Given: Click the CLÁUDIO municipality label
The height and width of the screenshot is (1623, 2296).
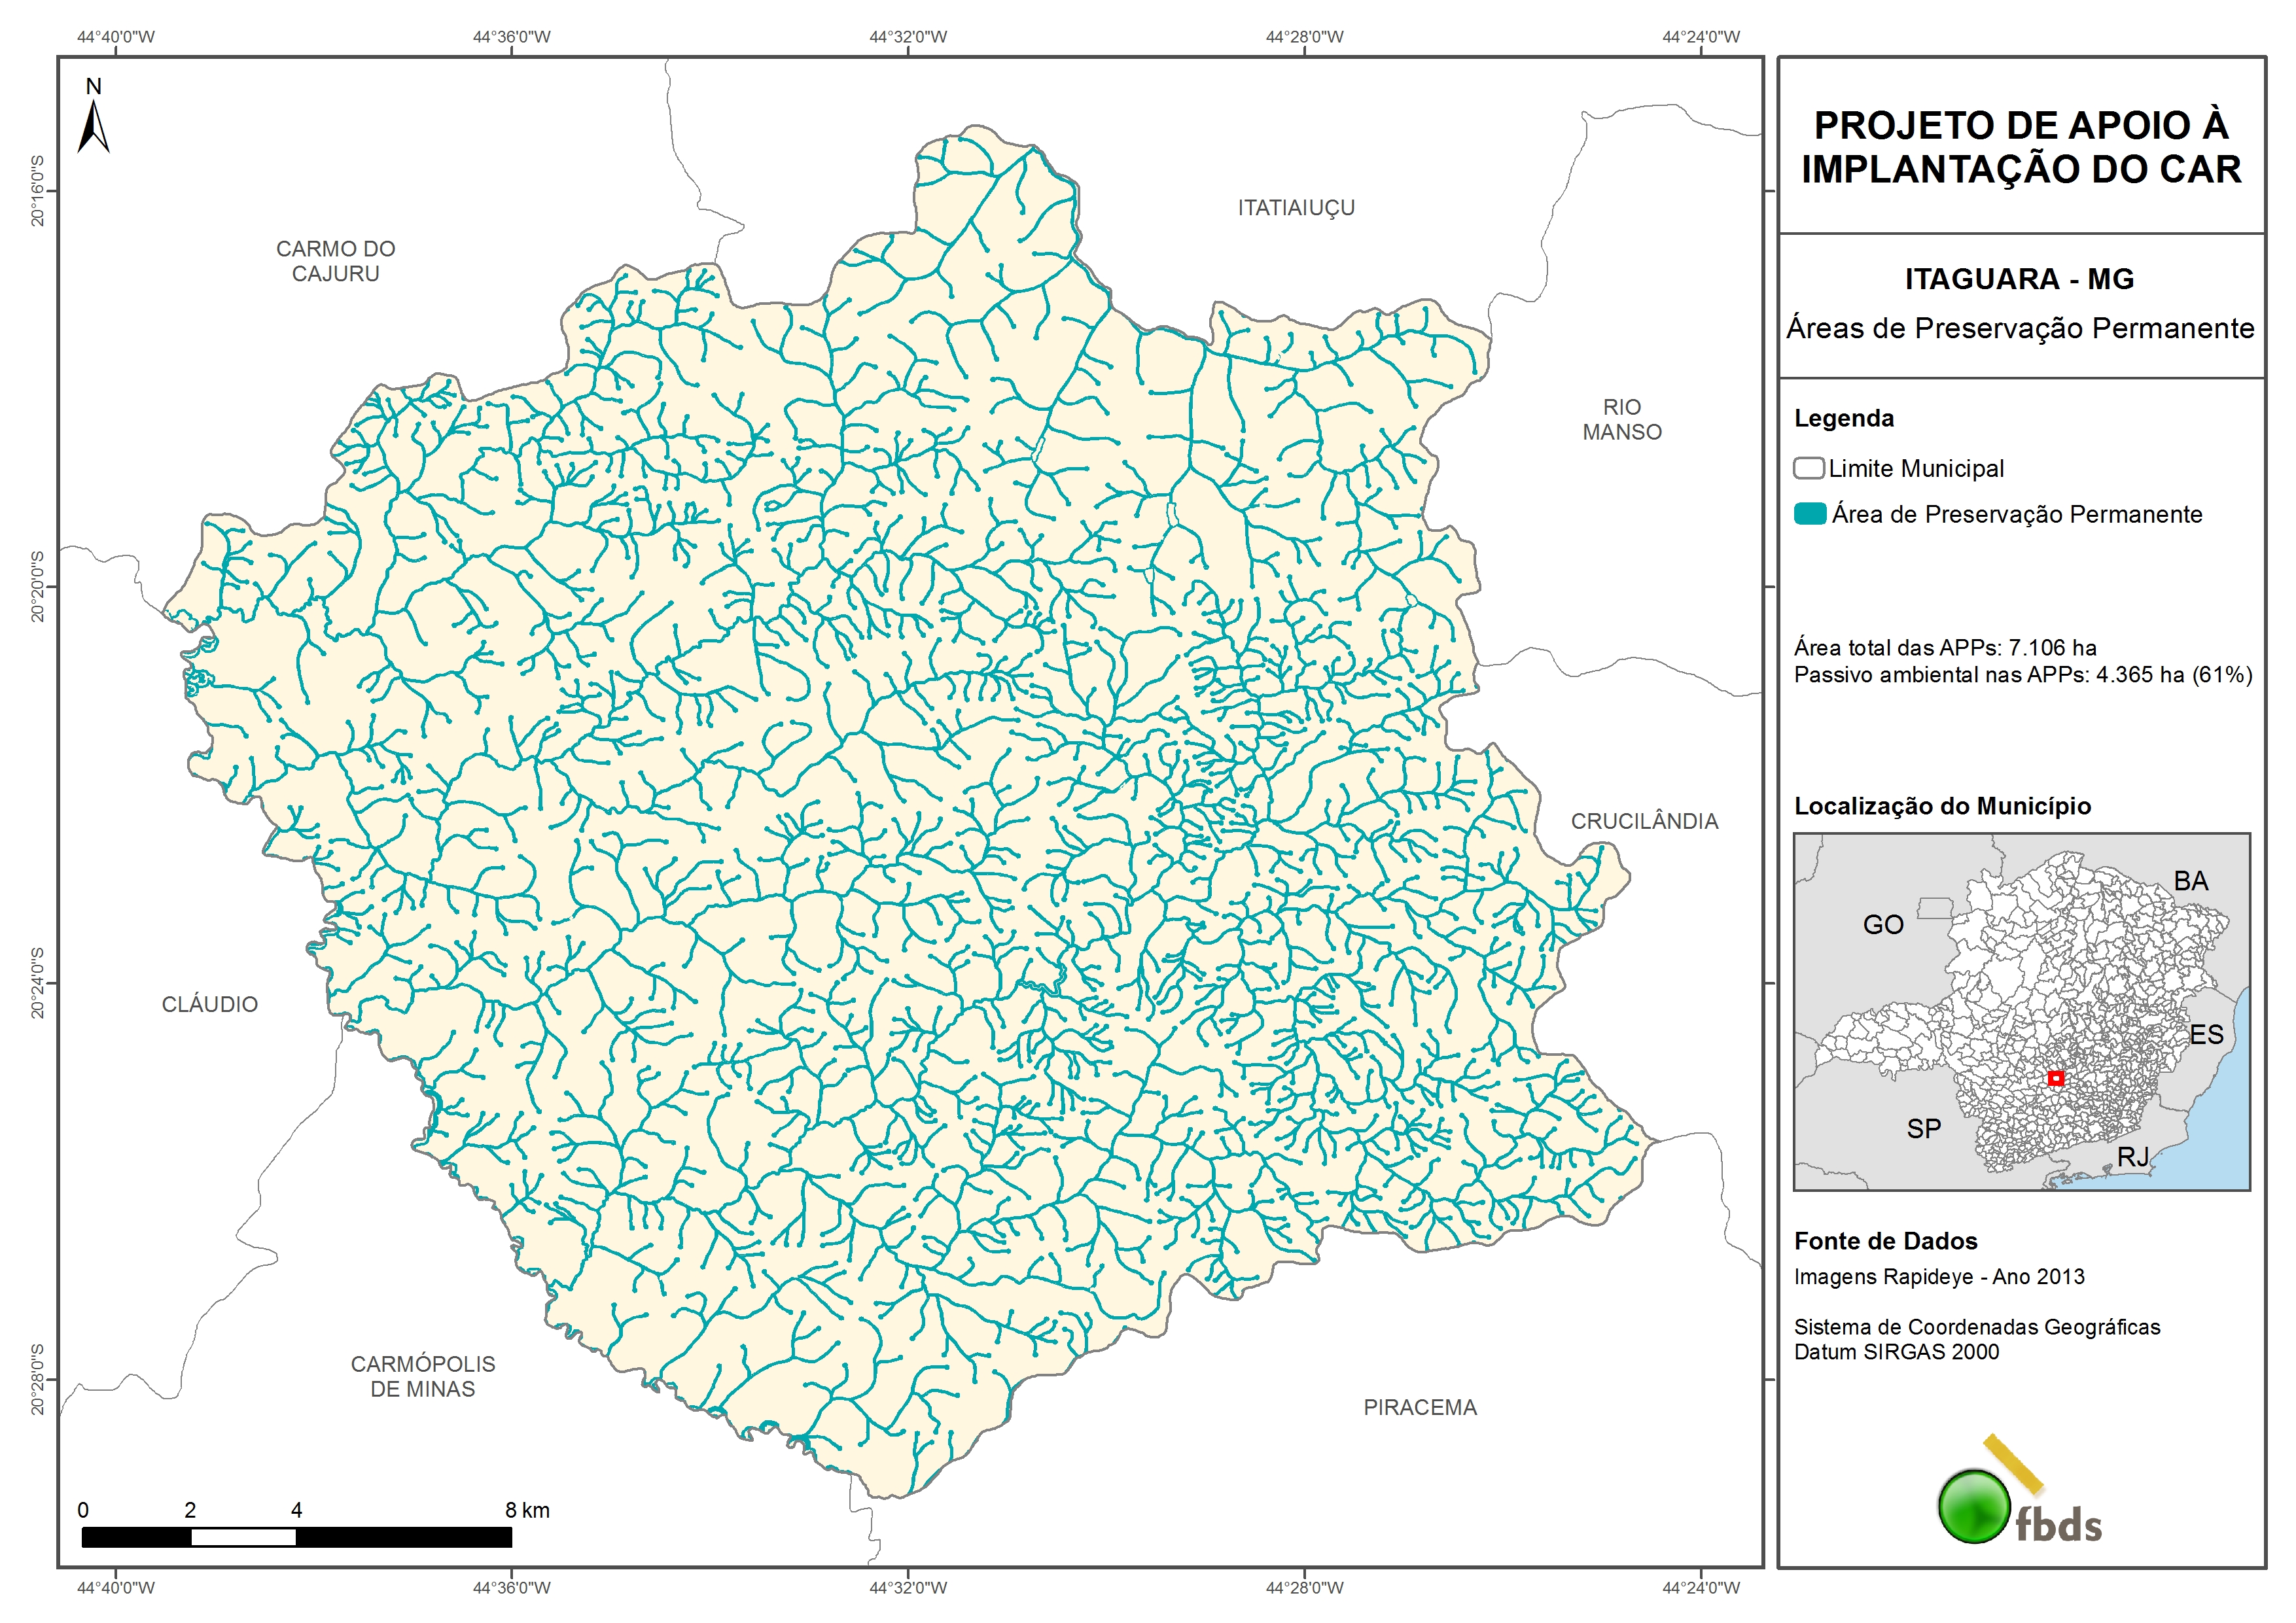Looking at the screenshot, I should coord(210,1004).
